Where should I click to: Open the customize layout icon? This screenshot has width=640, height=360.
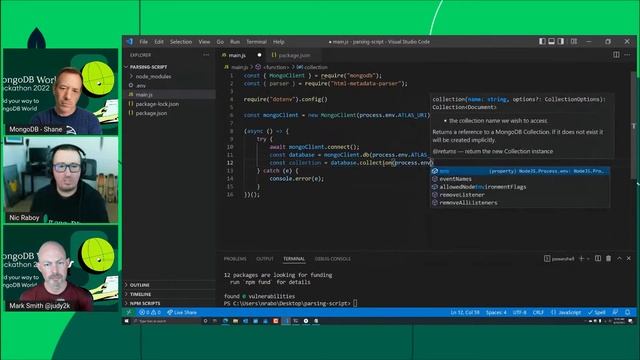pos(574,41)
